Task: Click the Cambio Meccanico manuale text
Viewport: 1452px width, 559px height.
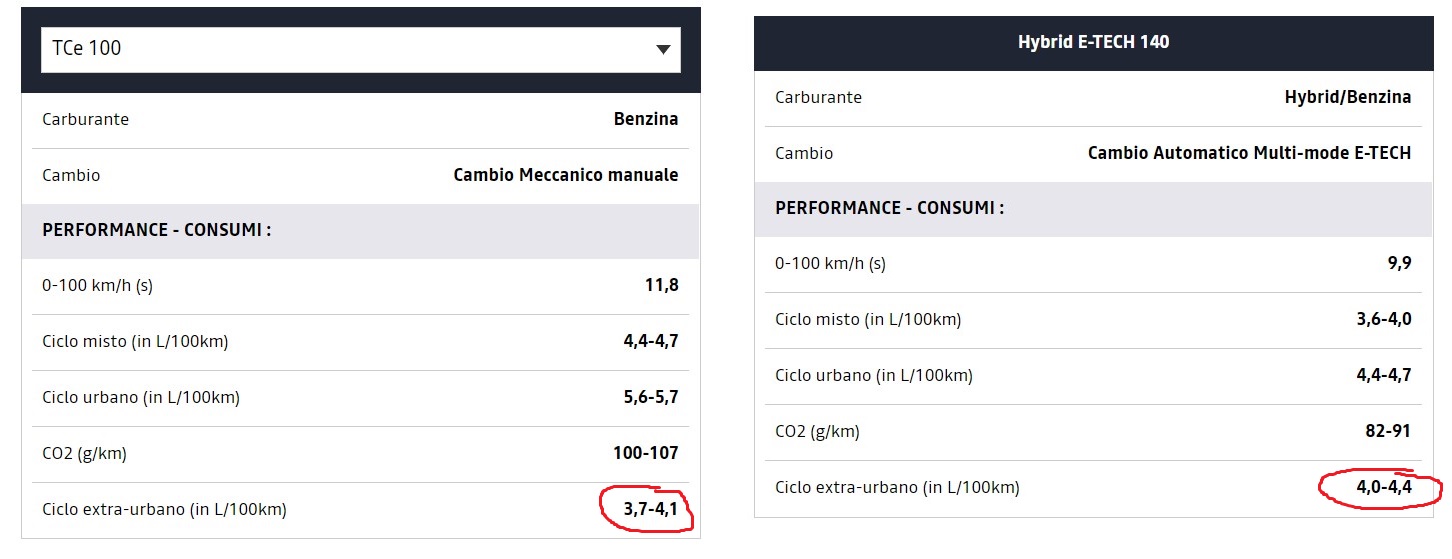Action: [565, 175]
